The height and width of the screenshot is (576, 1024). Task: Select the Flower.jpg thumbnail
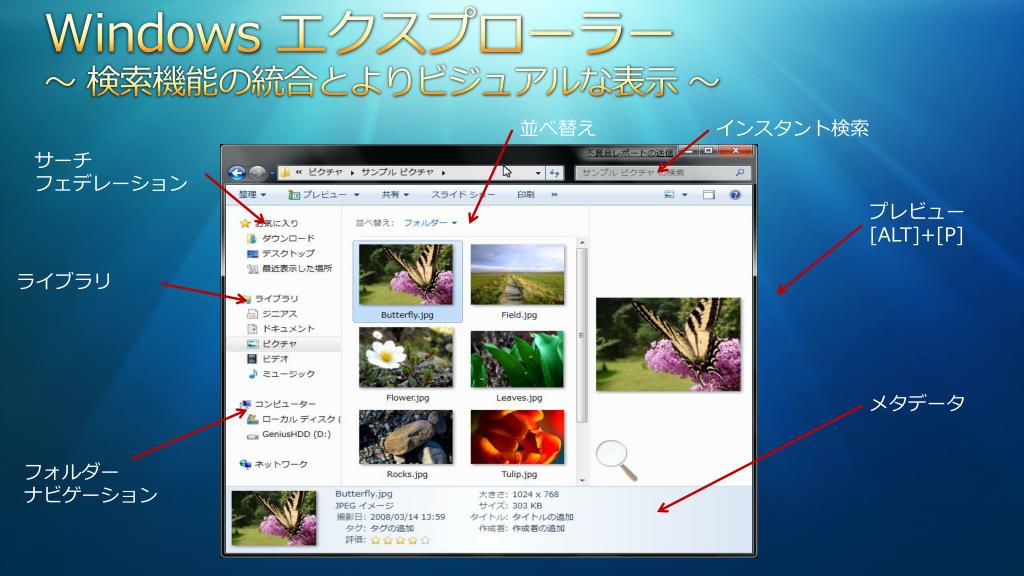407,358
